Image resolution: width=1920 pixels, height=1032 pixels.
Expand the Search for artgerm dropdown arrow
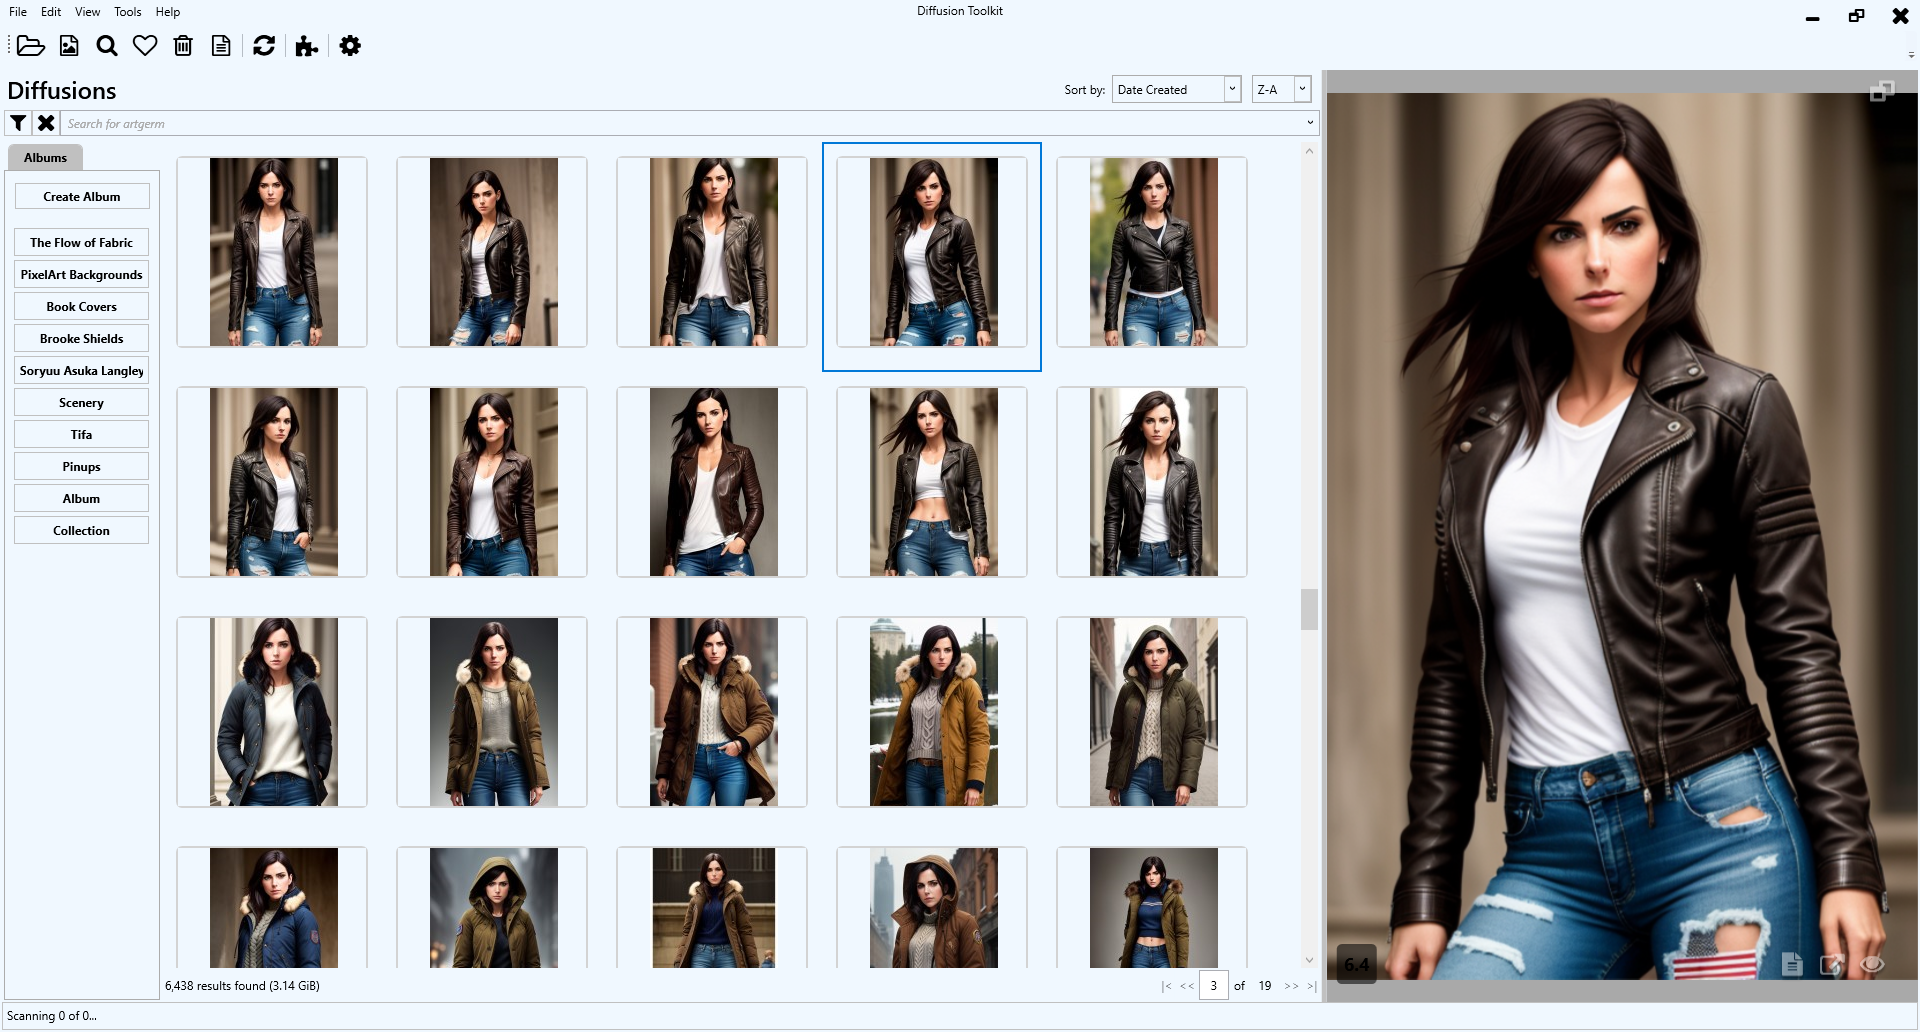pyautogui.click(x=1309, y=123)
